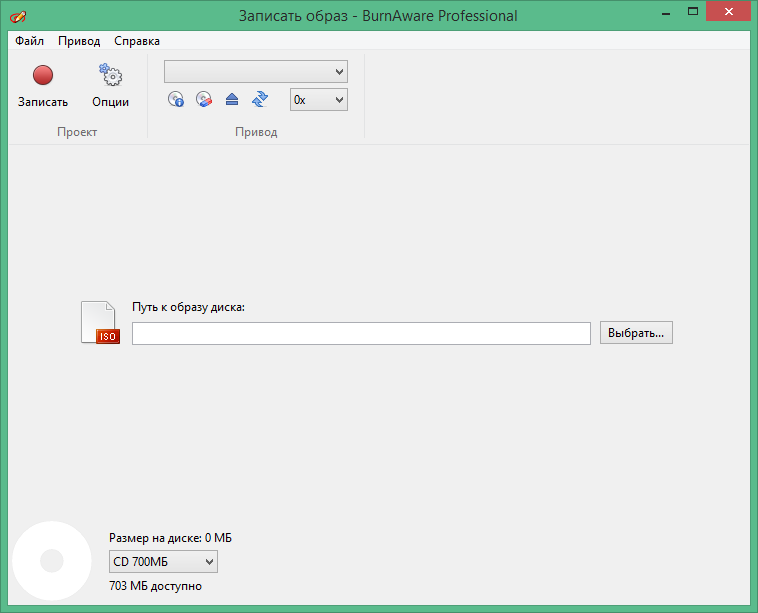Click the disc usage indicator graphic
The image size is (758, 613).
pyautogui.click(x=50, y=561)
